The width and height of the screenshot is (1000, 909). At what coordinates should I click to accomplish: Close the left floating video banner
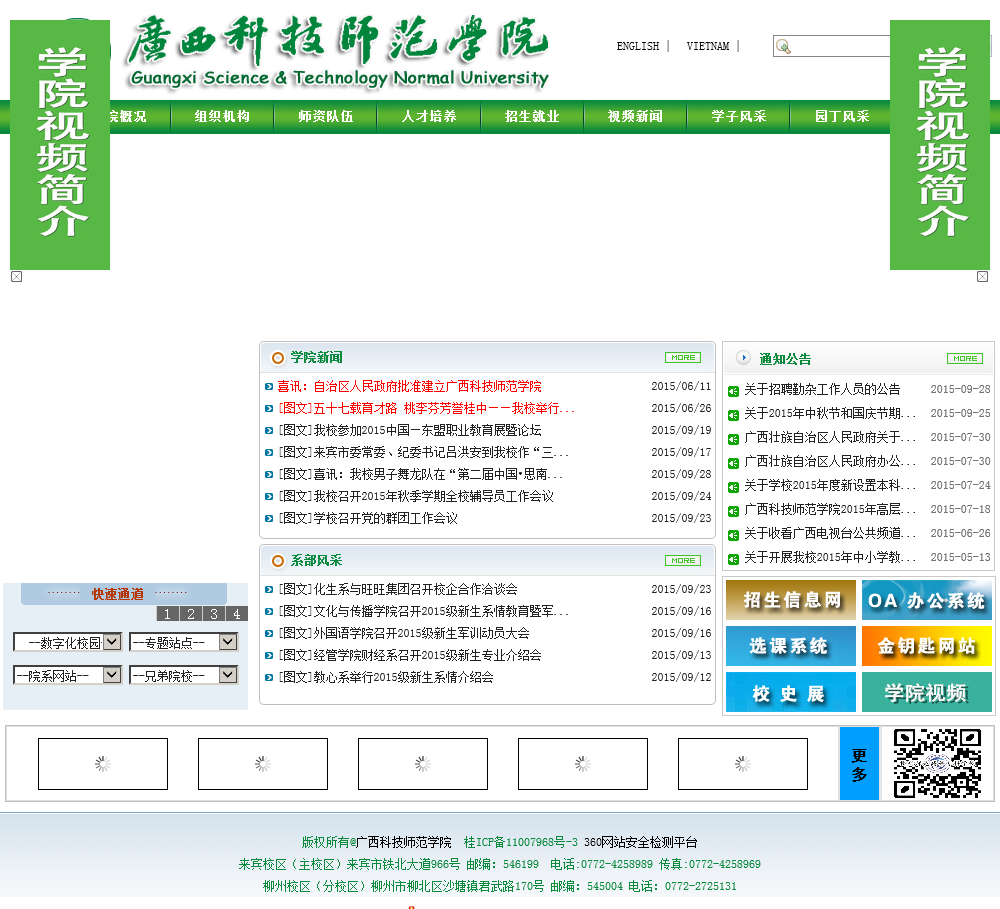coord(17,276)
